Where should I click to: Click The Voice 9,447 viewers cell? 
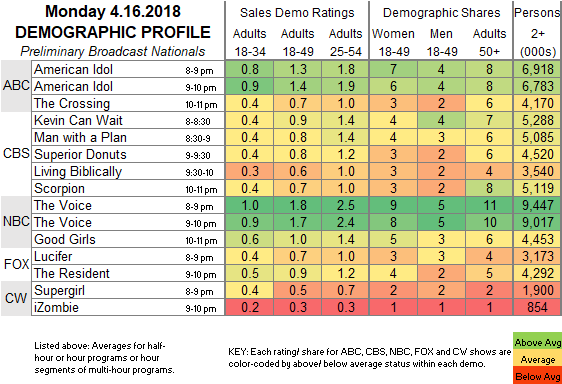537,205
